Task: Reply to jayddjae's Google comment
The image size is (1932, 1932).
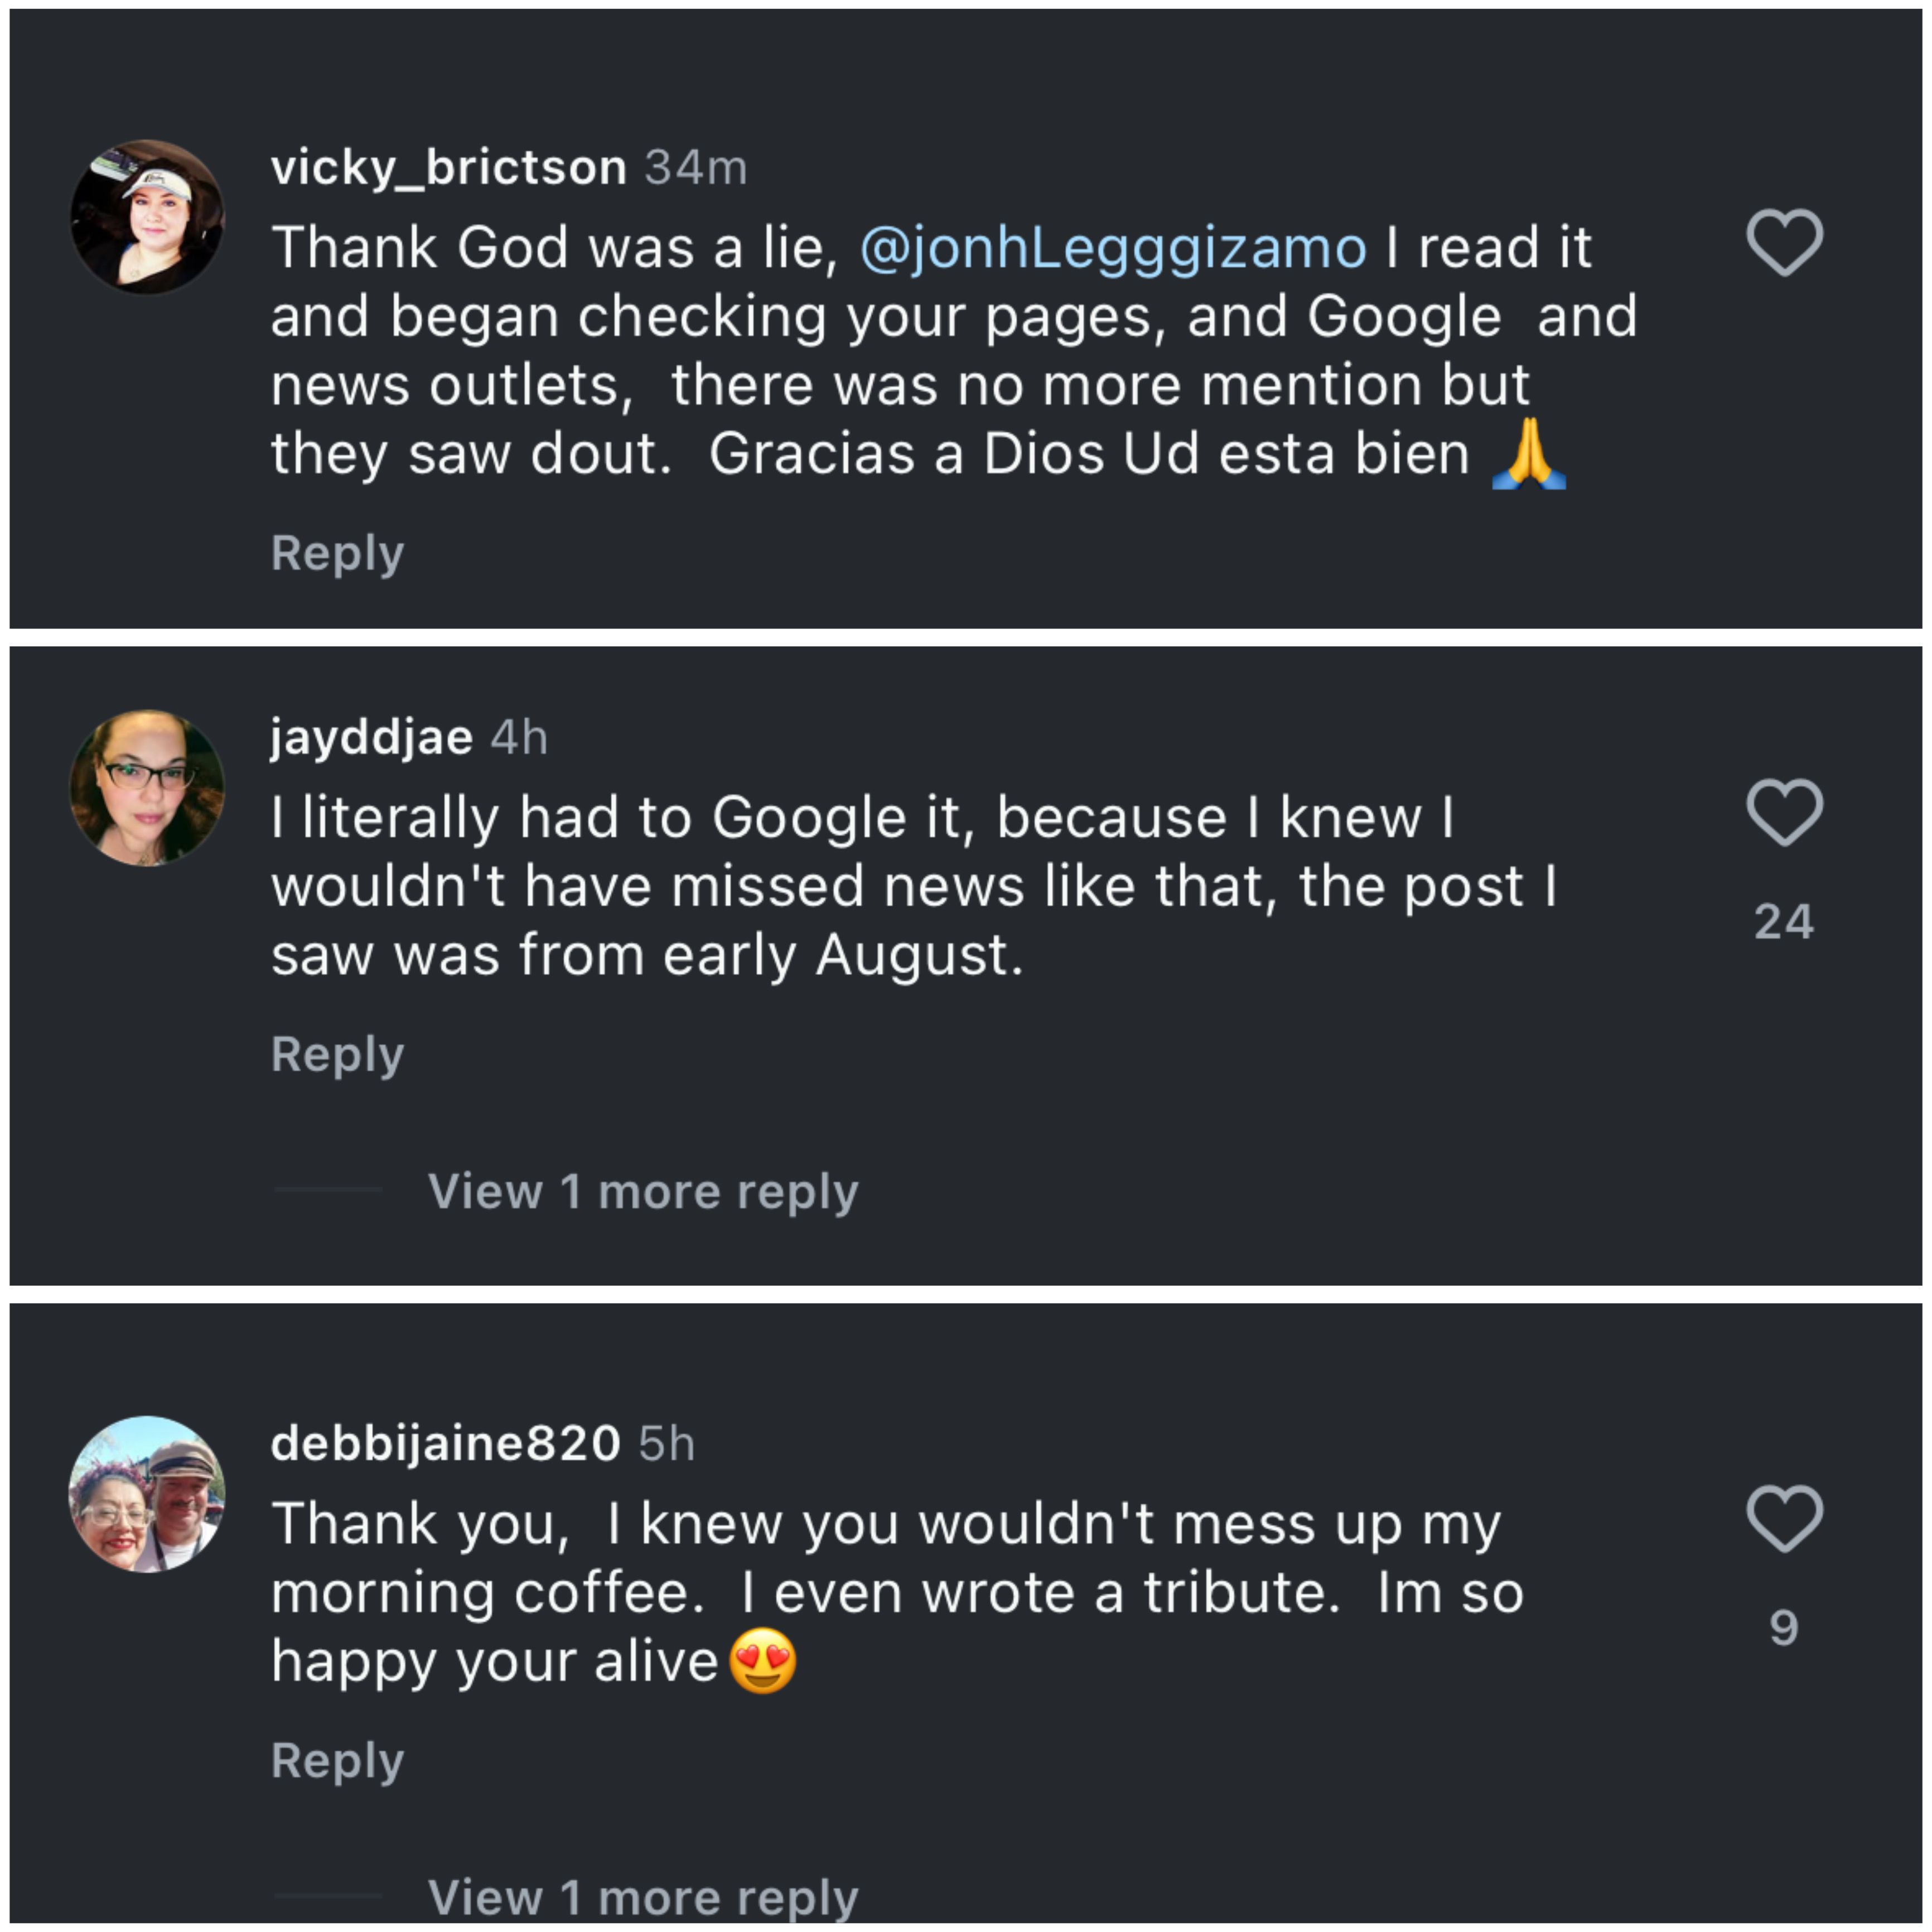Action: tap(337, 1054)
